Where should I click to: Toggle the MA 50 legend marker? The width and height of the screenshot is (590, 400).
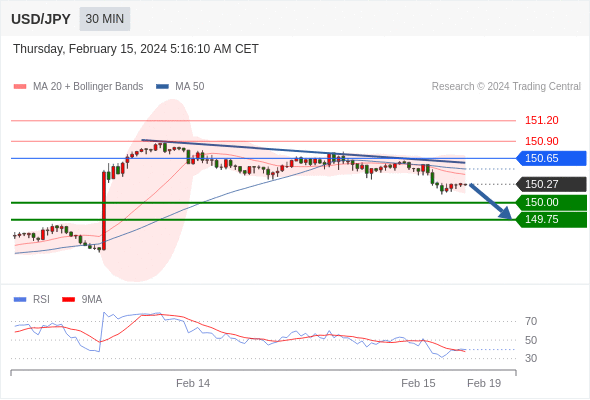click(162, 87)
